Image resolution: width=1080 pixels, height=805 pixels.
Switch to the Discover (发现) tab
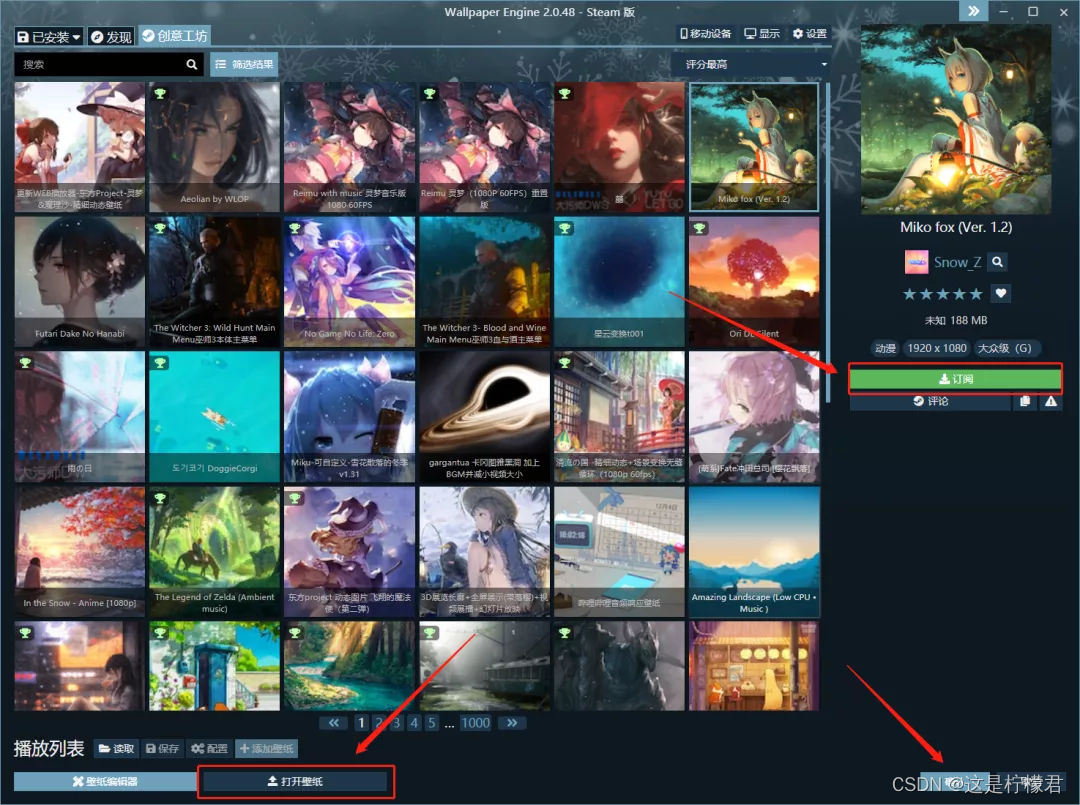click(x=111, y=36)
